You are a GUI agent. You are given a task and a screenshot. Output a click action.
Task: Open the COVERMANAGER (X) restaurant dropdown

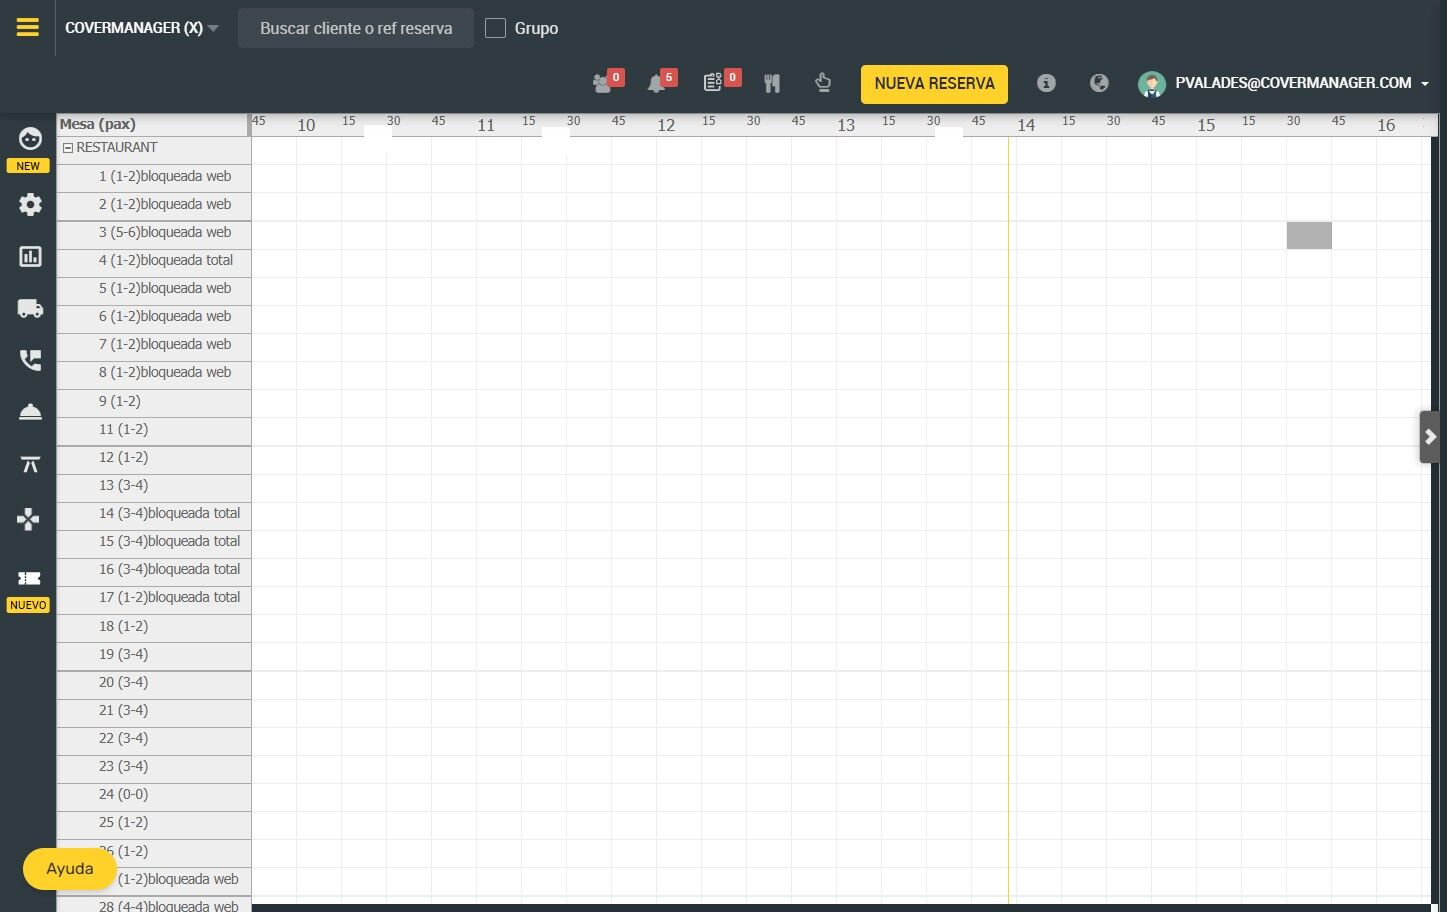coord(141,28)
